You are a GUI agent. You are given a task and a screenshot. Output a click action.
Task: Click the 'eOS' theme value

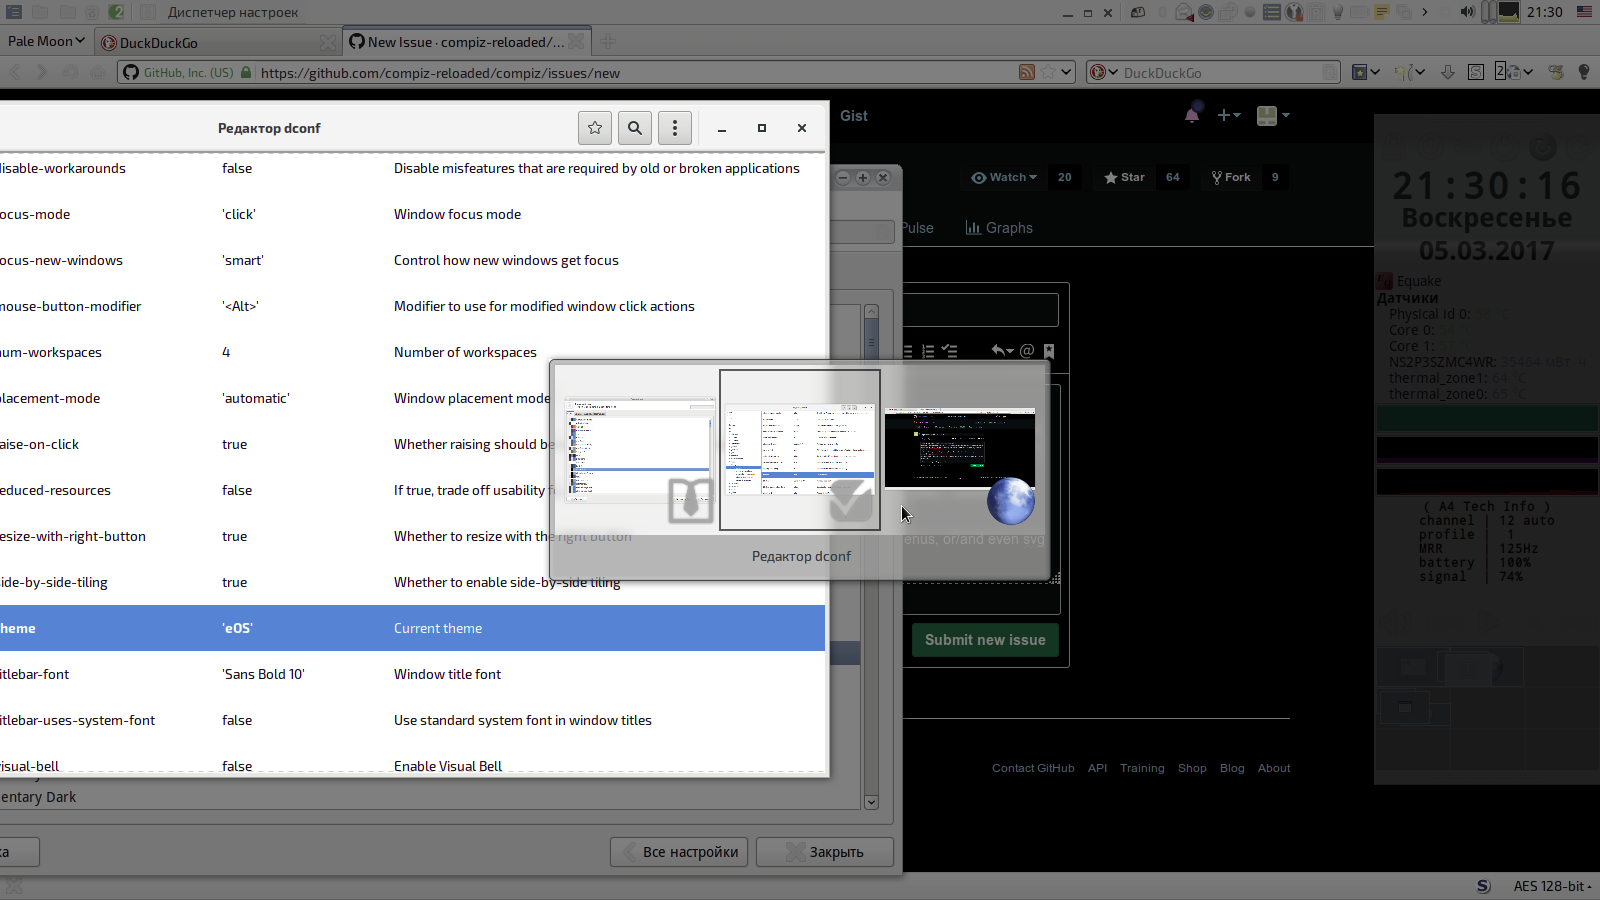coord(237,628)
